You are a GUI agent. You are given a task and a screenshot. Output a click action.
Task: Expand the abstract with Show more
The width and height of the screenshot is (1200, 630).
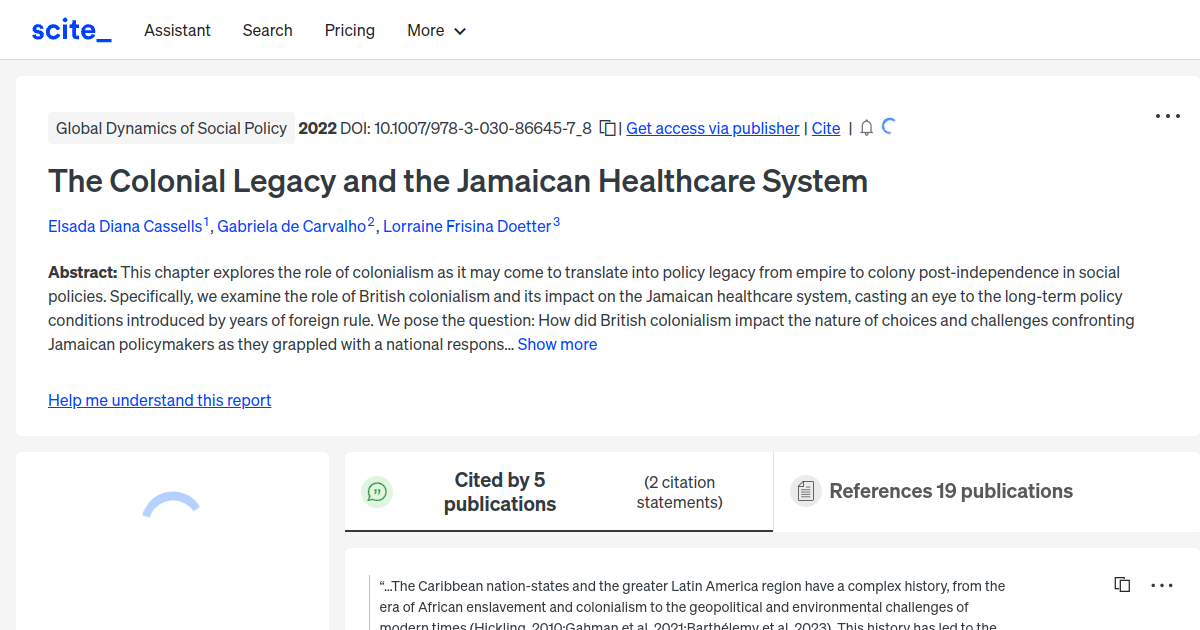point(557,344)
